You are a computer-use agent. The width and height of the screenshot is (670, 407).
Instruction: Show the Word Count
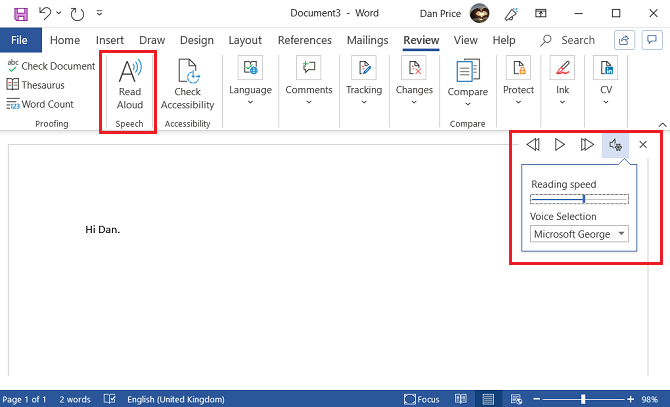[40, 104]
